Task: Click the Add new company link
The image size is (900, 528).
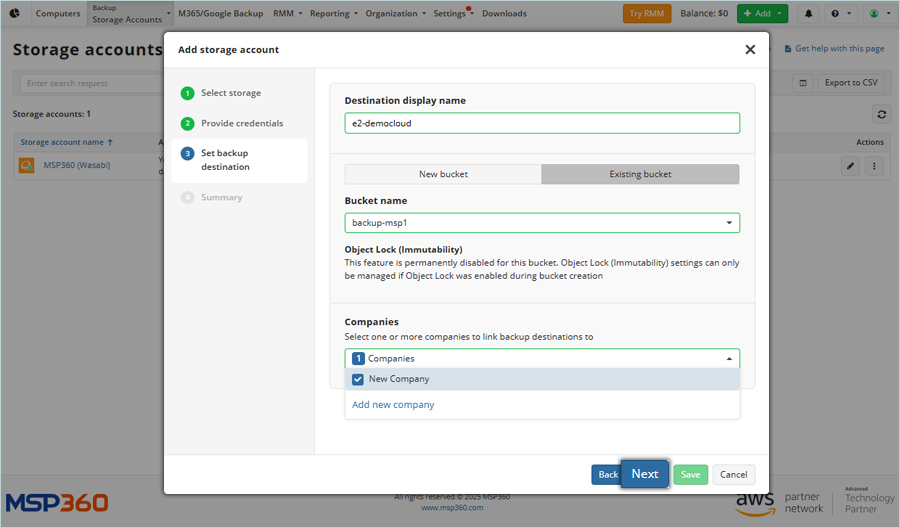Action: point(393,405)
